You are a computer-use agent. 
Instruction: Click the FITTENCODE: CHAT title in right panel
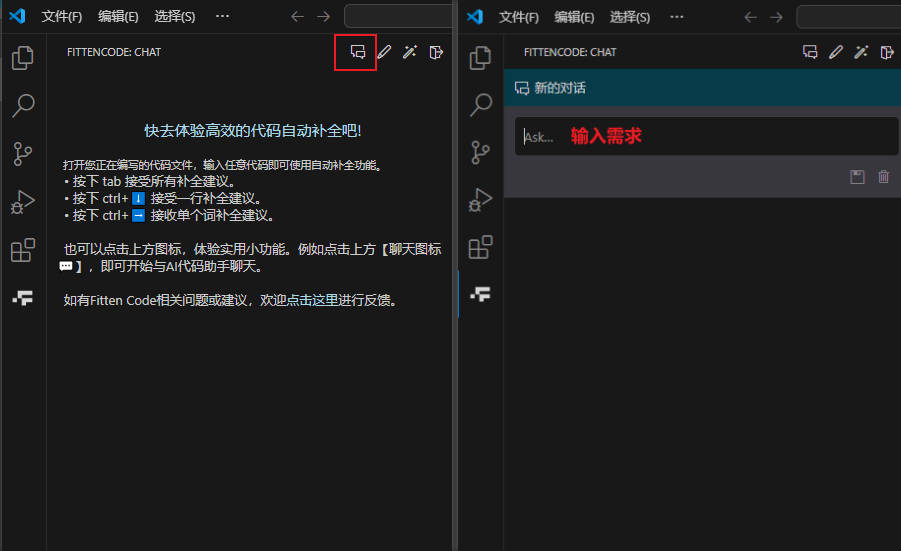(x=570, y=52)
